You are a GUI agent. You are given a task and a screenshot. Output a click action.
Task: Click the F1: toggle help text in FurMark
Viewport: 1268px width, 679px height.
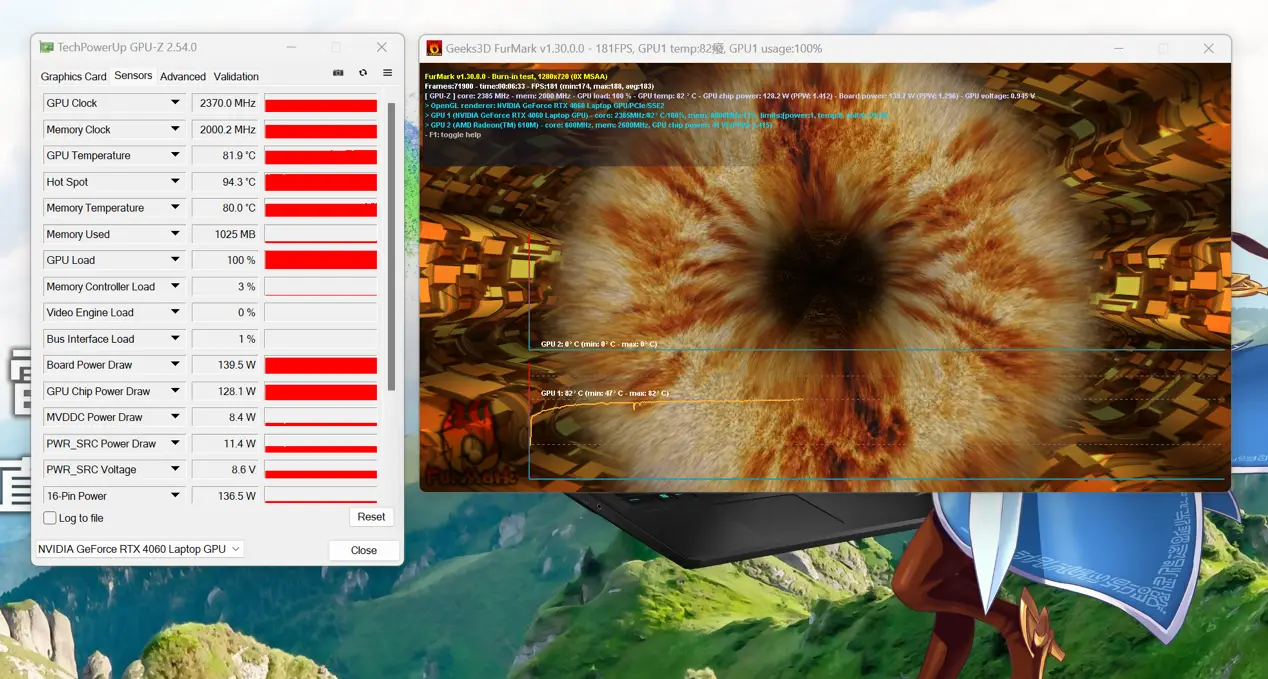[x=453, y=135]
